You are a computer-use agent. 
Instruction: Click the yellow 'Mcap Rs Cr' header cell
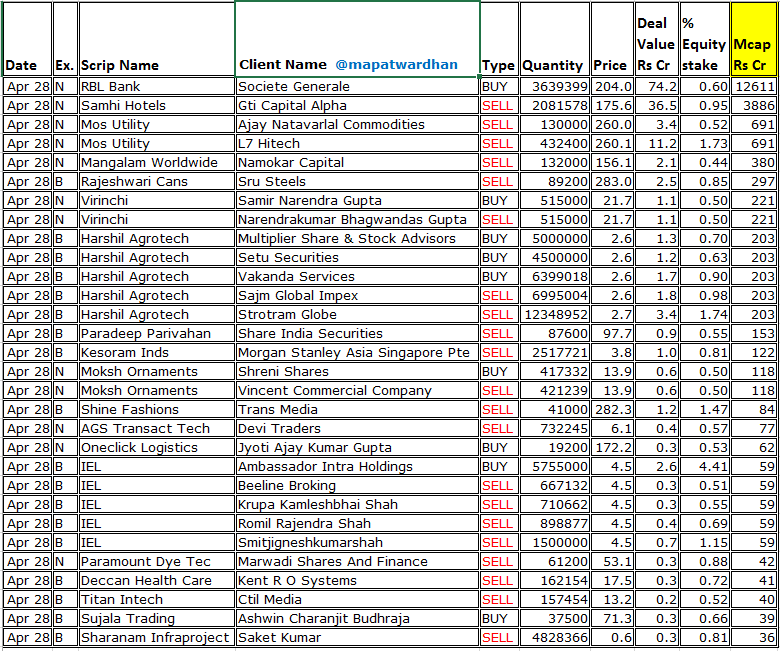[753, 39]
